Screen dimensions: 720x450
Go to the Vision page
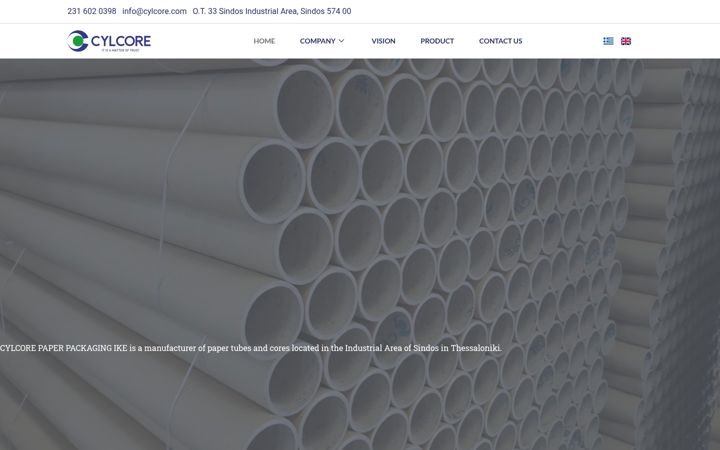[383, 41]
